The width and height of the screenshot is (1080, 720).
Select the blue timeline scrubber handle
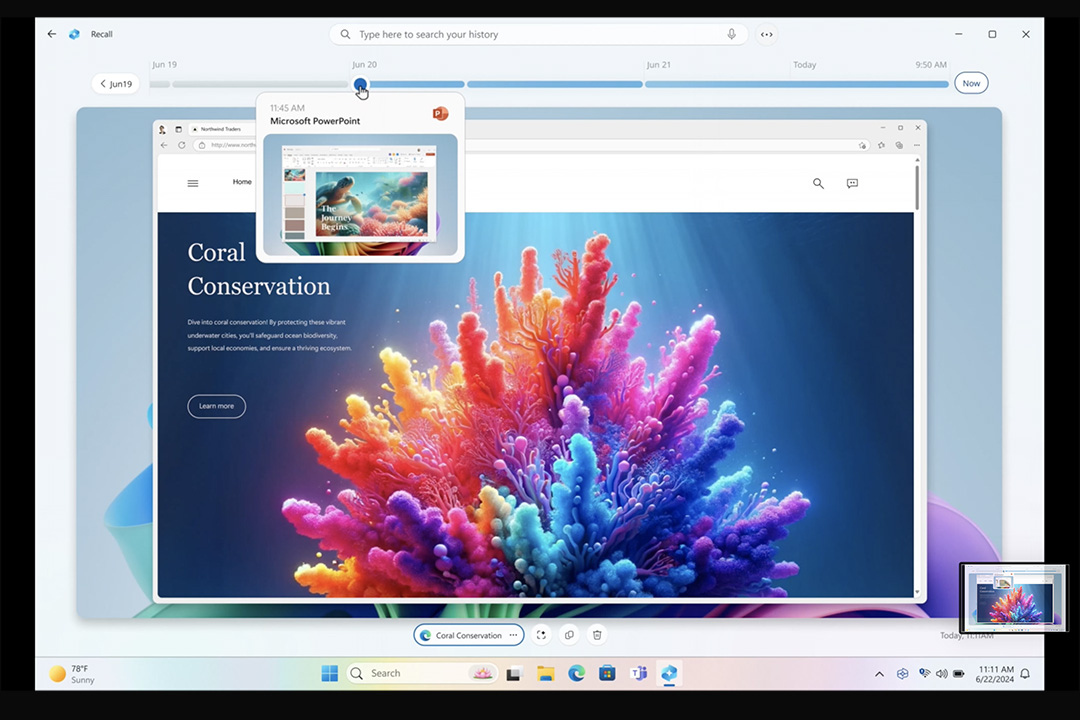pos(360,85)
